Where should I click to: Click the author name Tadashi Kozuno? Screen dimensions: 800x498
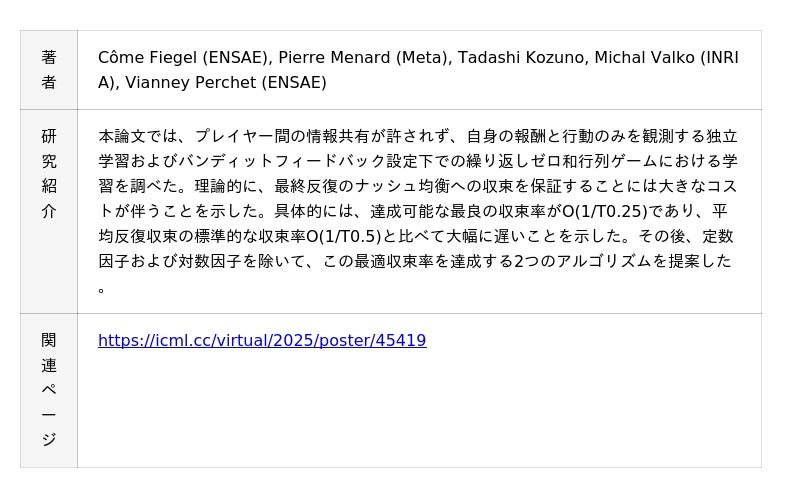coord(523,58)
